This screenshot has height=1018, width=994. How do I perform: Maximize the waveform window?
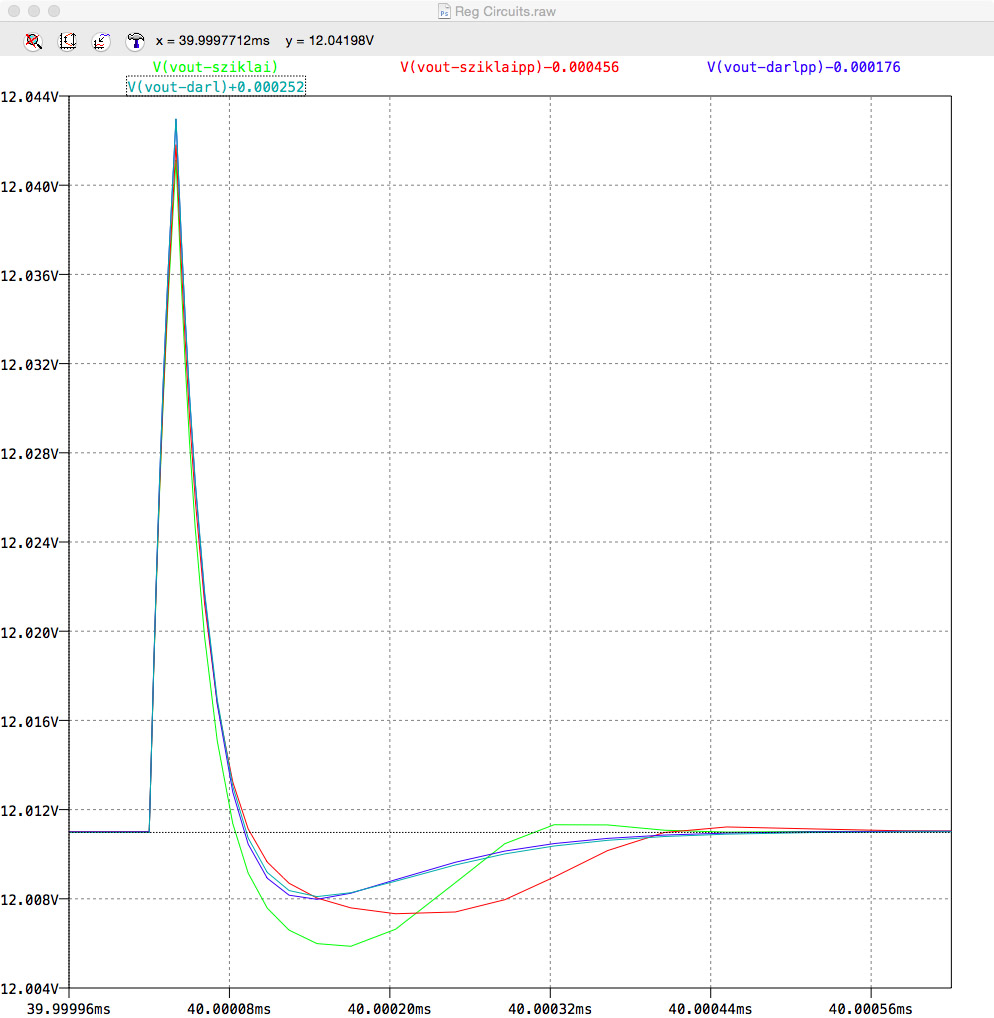point(54,11)
